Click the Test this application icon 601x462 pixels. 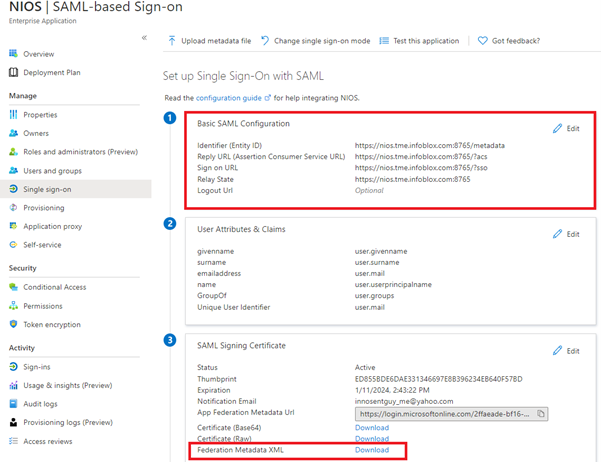tap(385, 41)
